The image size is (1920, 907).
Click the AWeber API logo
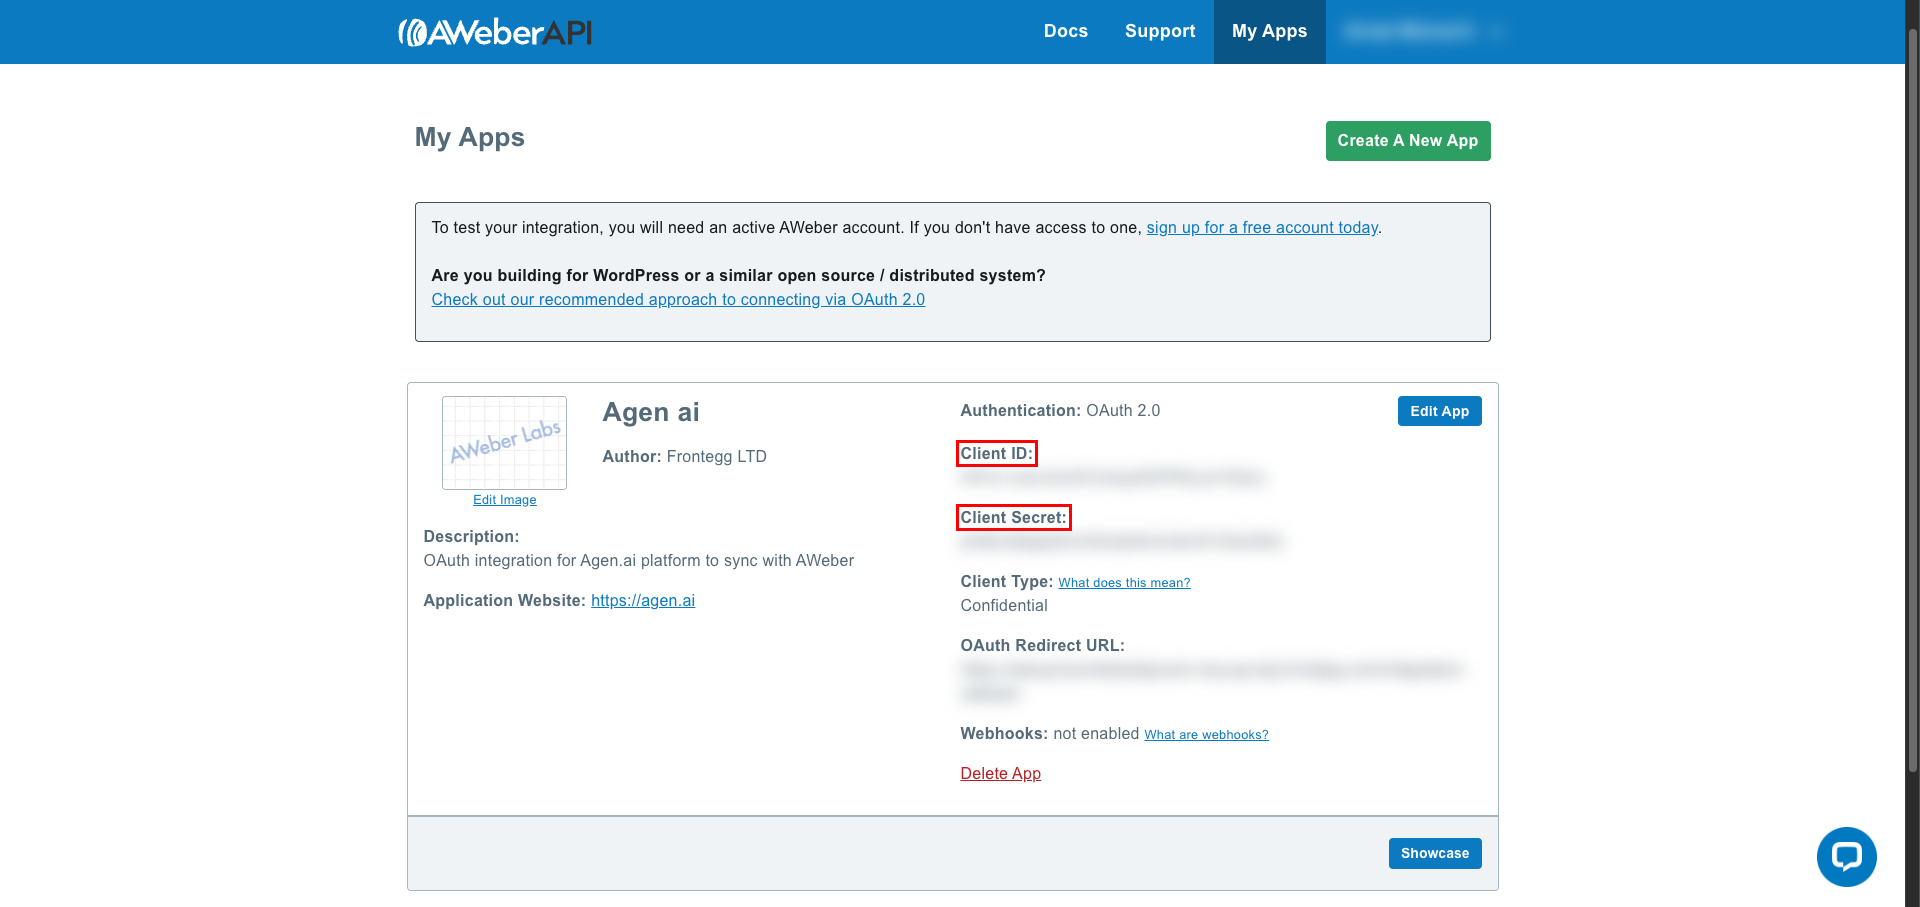(495, 32)
